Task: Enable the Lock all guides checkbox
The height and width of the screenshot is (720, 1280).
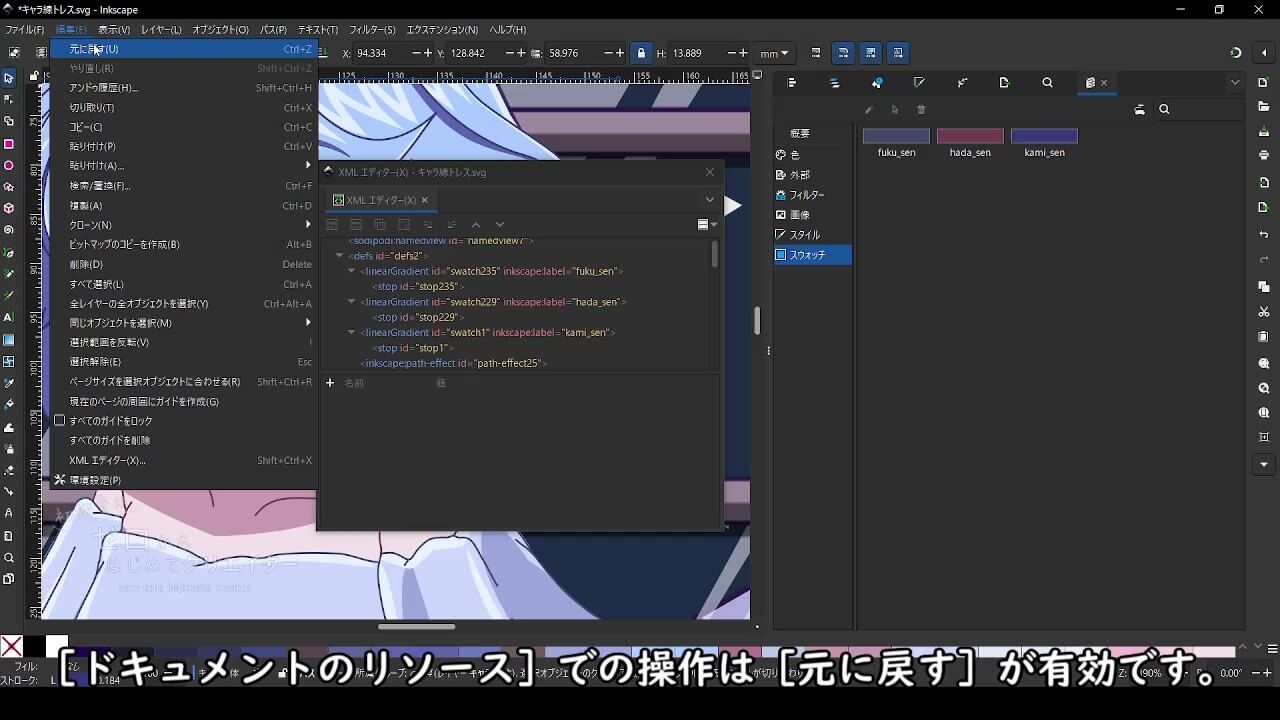Action: [59, 421]
